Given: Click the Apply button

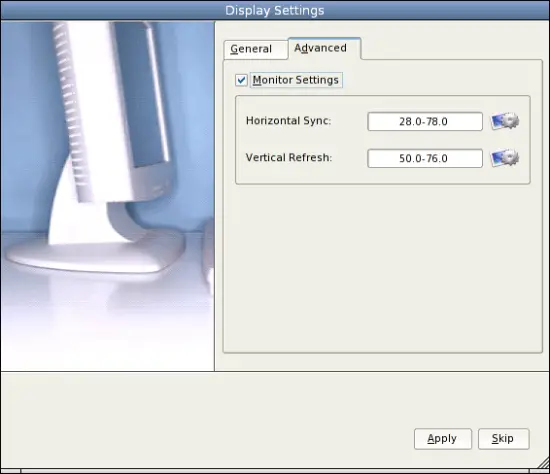Looking at the screenshot, I should [443, 439].
